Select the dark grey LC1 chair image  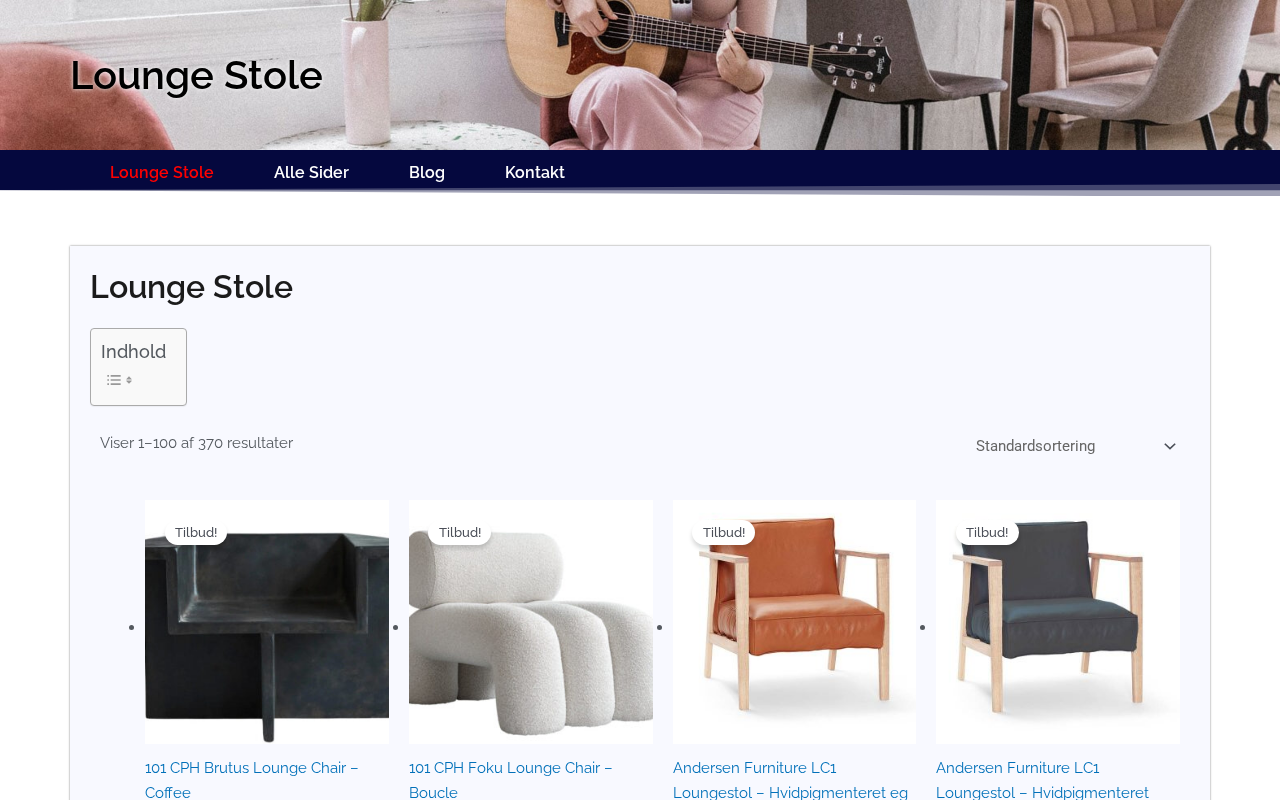pyautogui.click(x=1058, y=622)
